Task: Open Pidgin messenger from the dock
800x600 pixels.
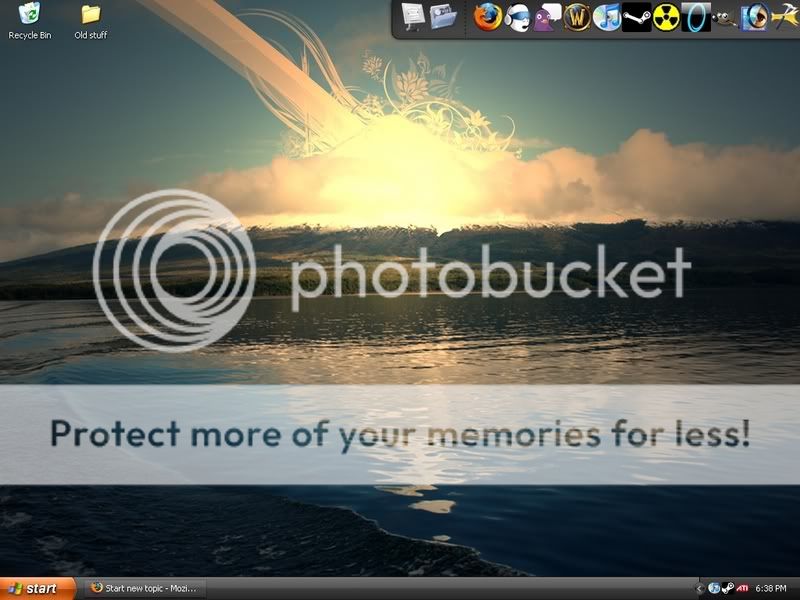Action: (x=548, y=18)
